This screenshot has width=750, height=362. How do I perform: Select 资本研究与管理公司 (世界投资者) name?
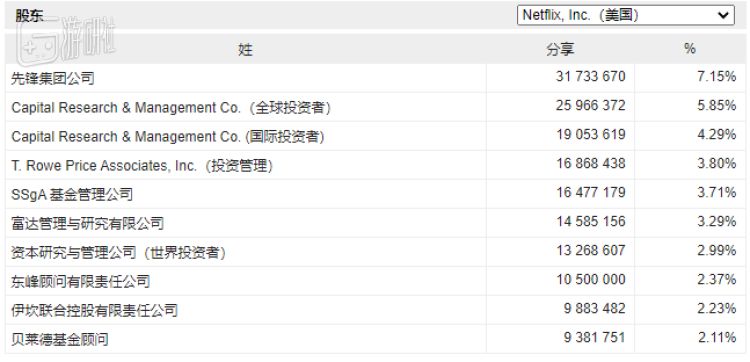[118, 252]
